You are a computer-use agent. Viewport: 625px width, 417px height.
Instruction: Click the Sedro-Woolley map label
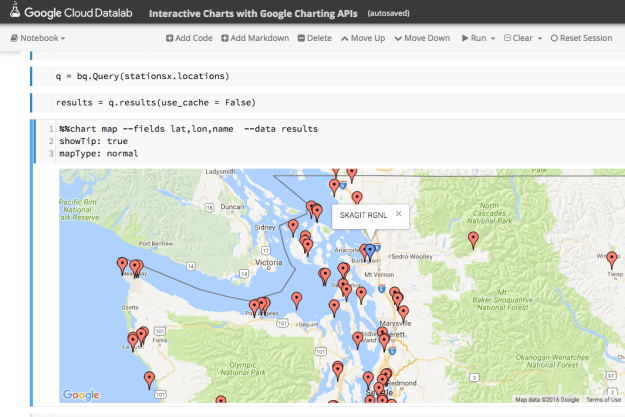412,256
